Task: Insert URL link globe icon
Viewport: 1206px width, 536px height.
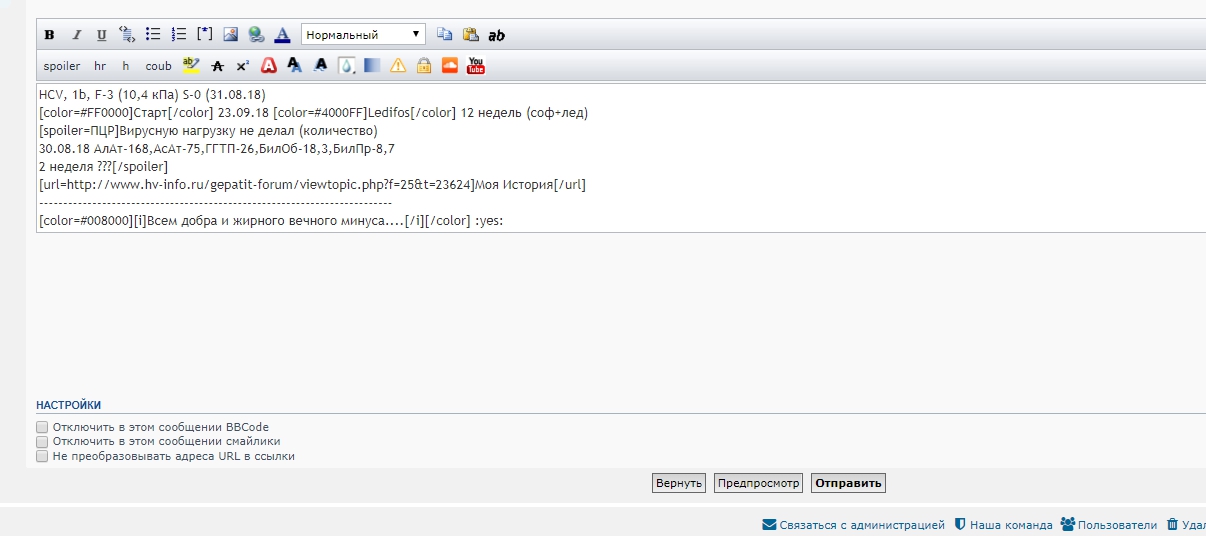Action: click(x=256, y=35)
